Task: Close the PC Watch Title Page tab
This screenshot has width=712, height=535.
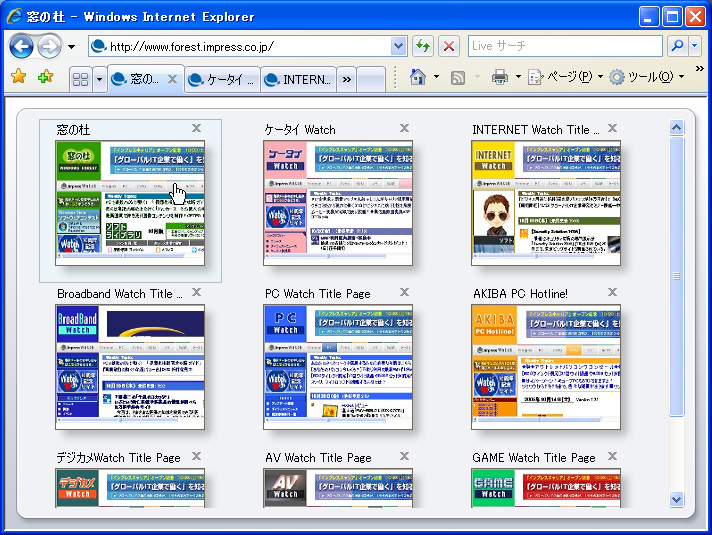Action: point(404,292)
